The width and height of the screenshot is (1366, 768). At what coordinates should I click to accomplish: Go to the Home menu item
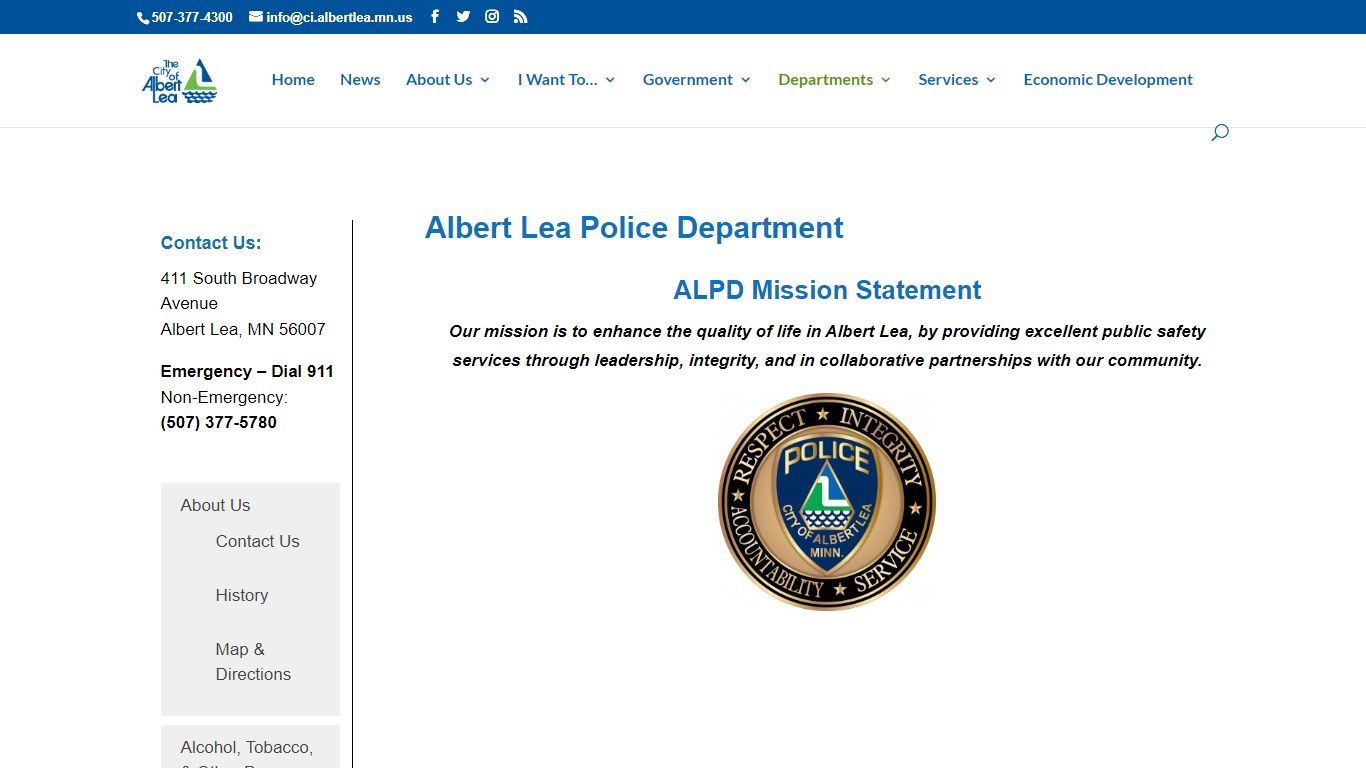pyautogui.click(x=293, y=79)
